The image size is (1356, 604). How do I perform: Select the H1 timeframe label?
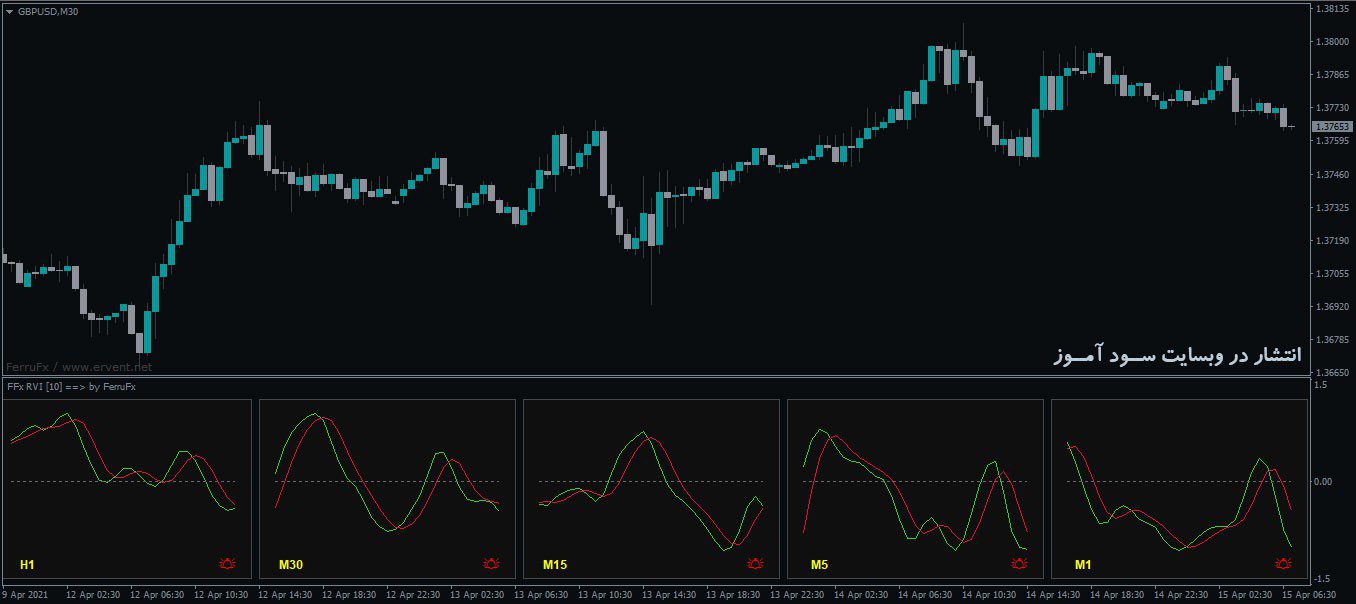coord(27,565)
